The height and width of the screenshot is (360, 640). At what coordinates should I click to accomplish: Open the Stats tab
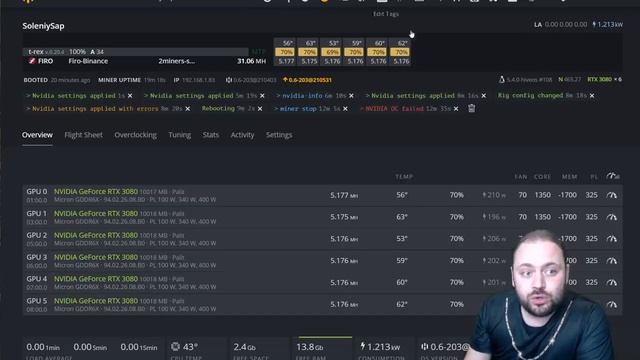pos(211,135)
